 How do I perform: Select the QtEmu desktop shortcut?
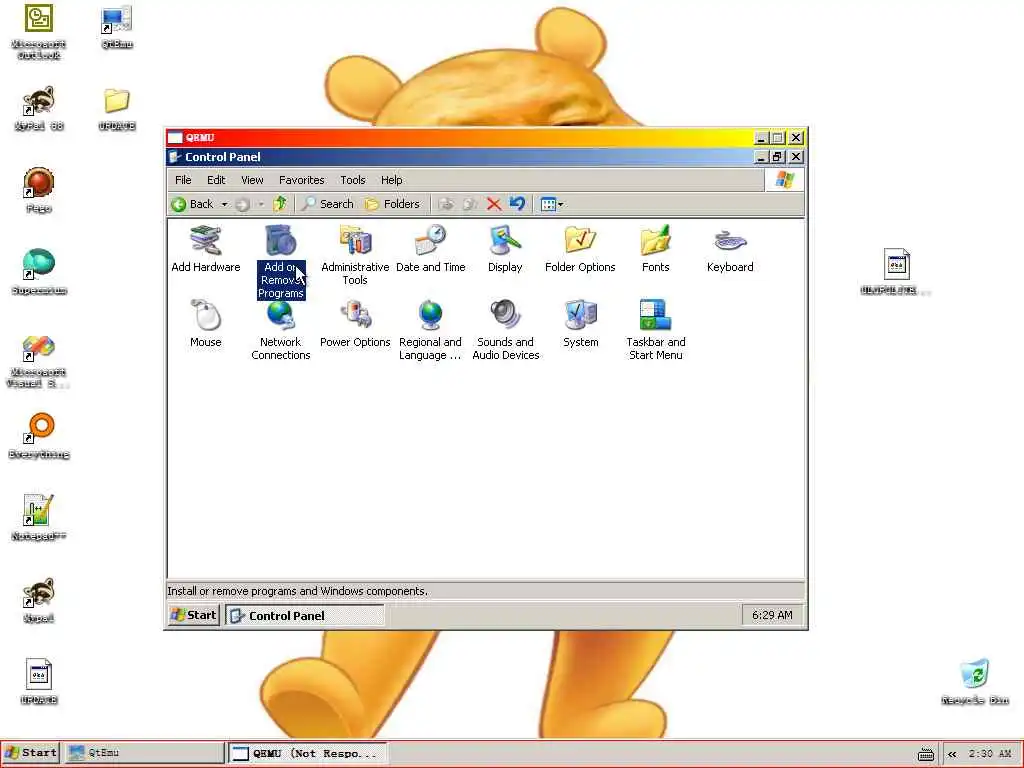[x=117, y=27]
